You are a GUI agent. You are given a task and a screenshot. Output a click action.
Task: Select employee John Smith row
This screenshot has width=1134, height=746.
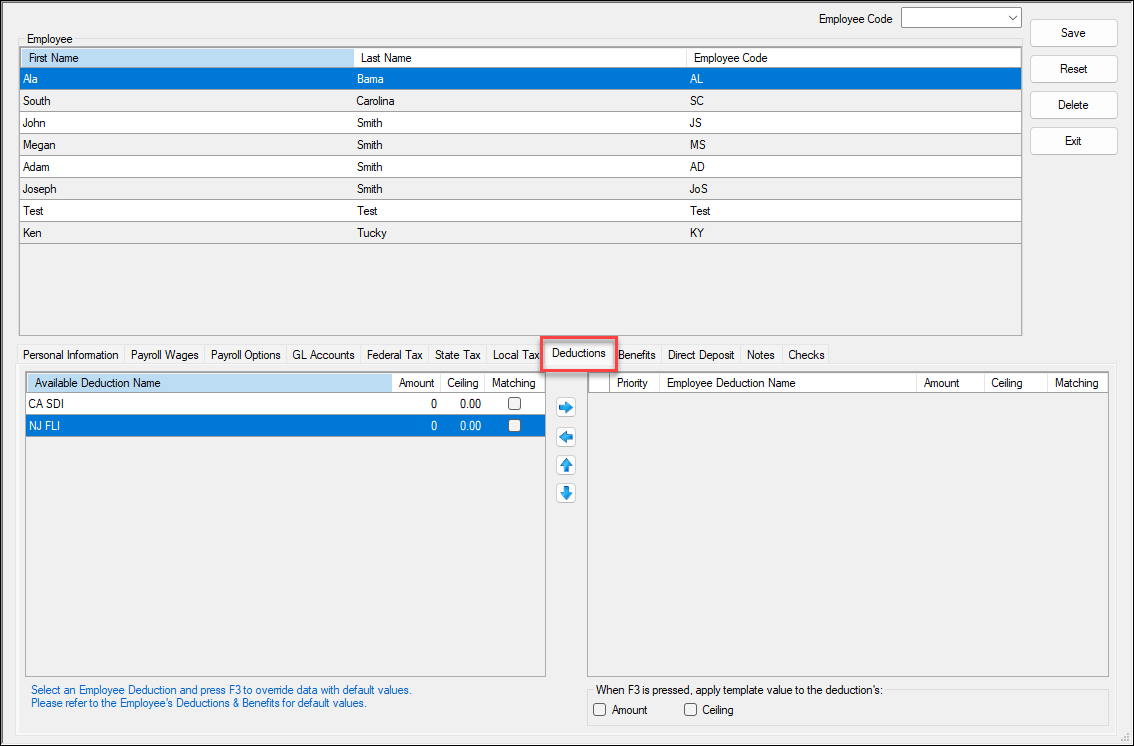[x=520, y=123]
